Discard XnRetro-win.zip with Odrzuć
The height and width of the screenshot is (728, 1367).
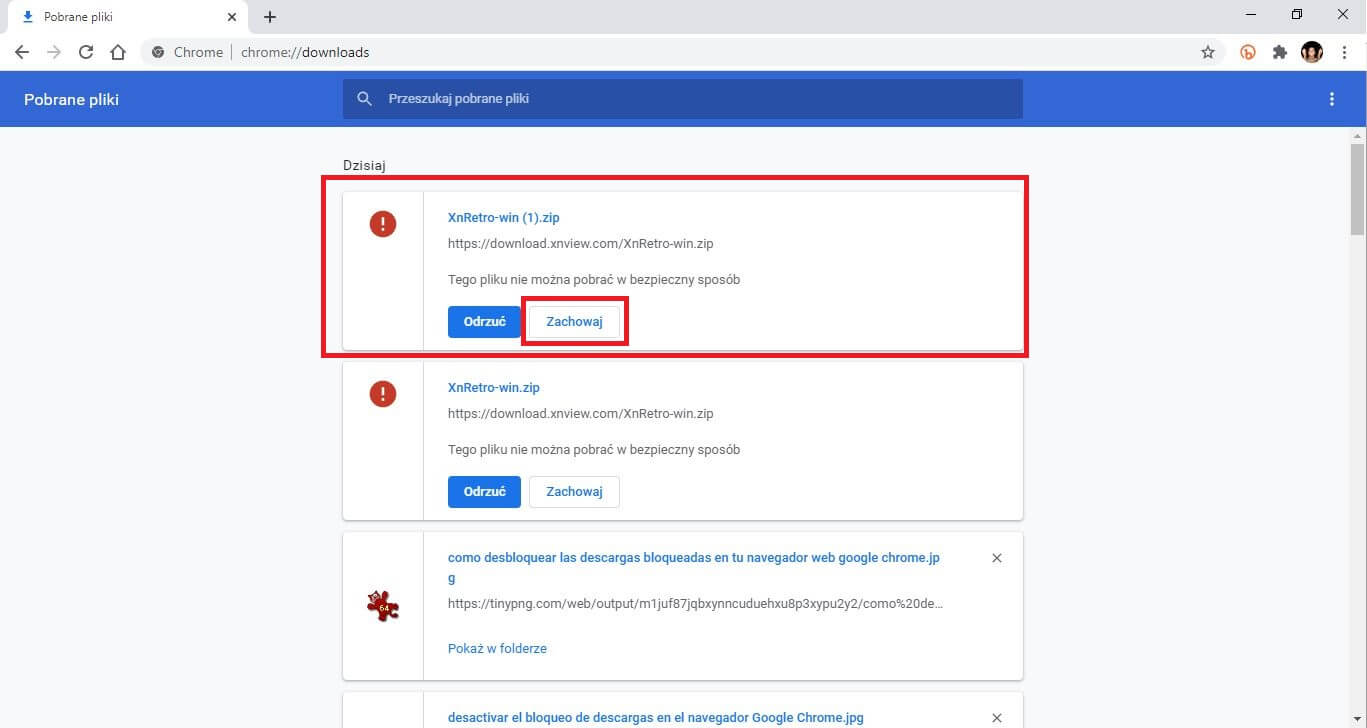pos(484,492)
